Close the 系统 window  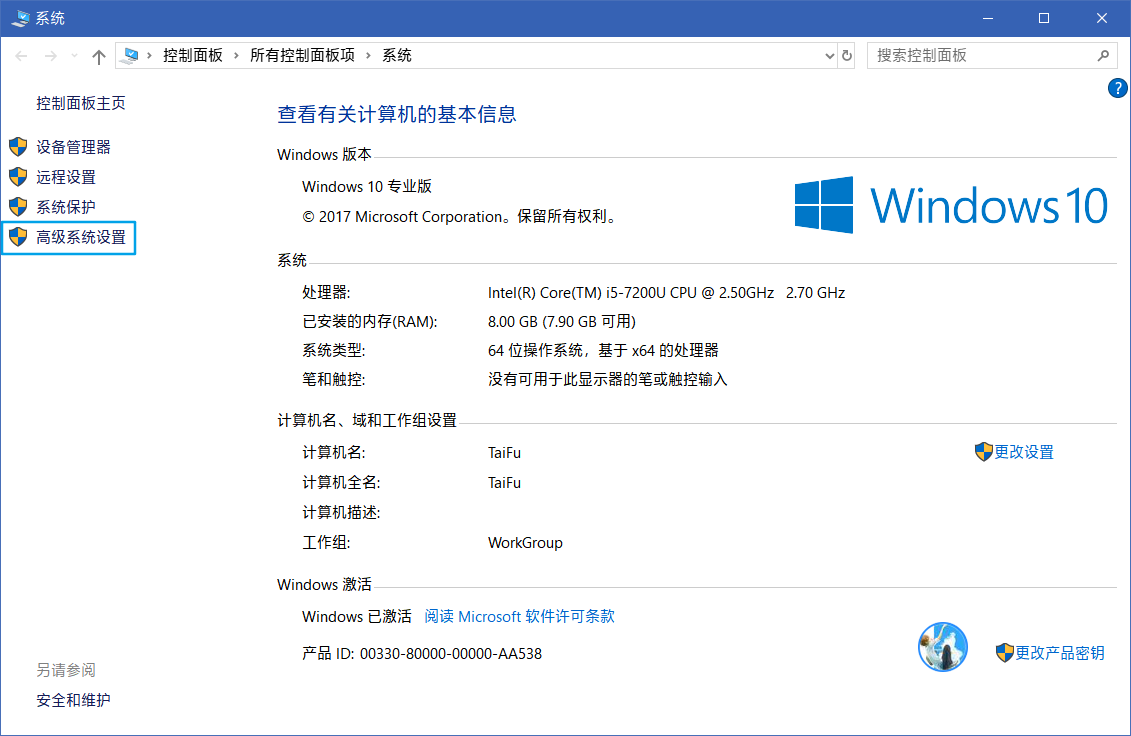pyautogui.click(x=1101, y=18)
